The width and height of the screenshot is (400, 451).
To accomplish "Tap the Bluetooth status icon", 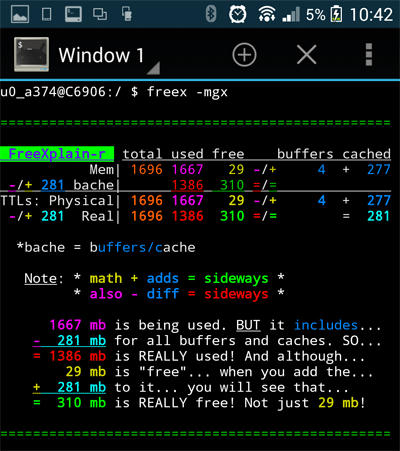I will click(211, 14).
